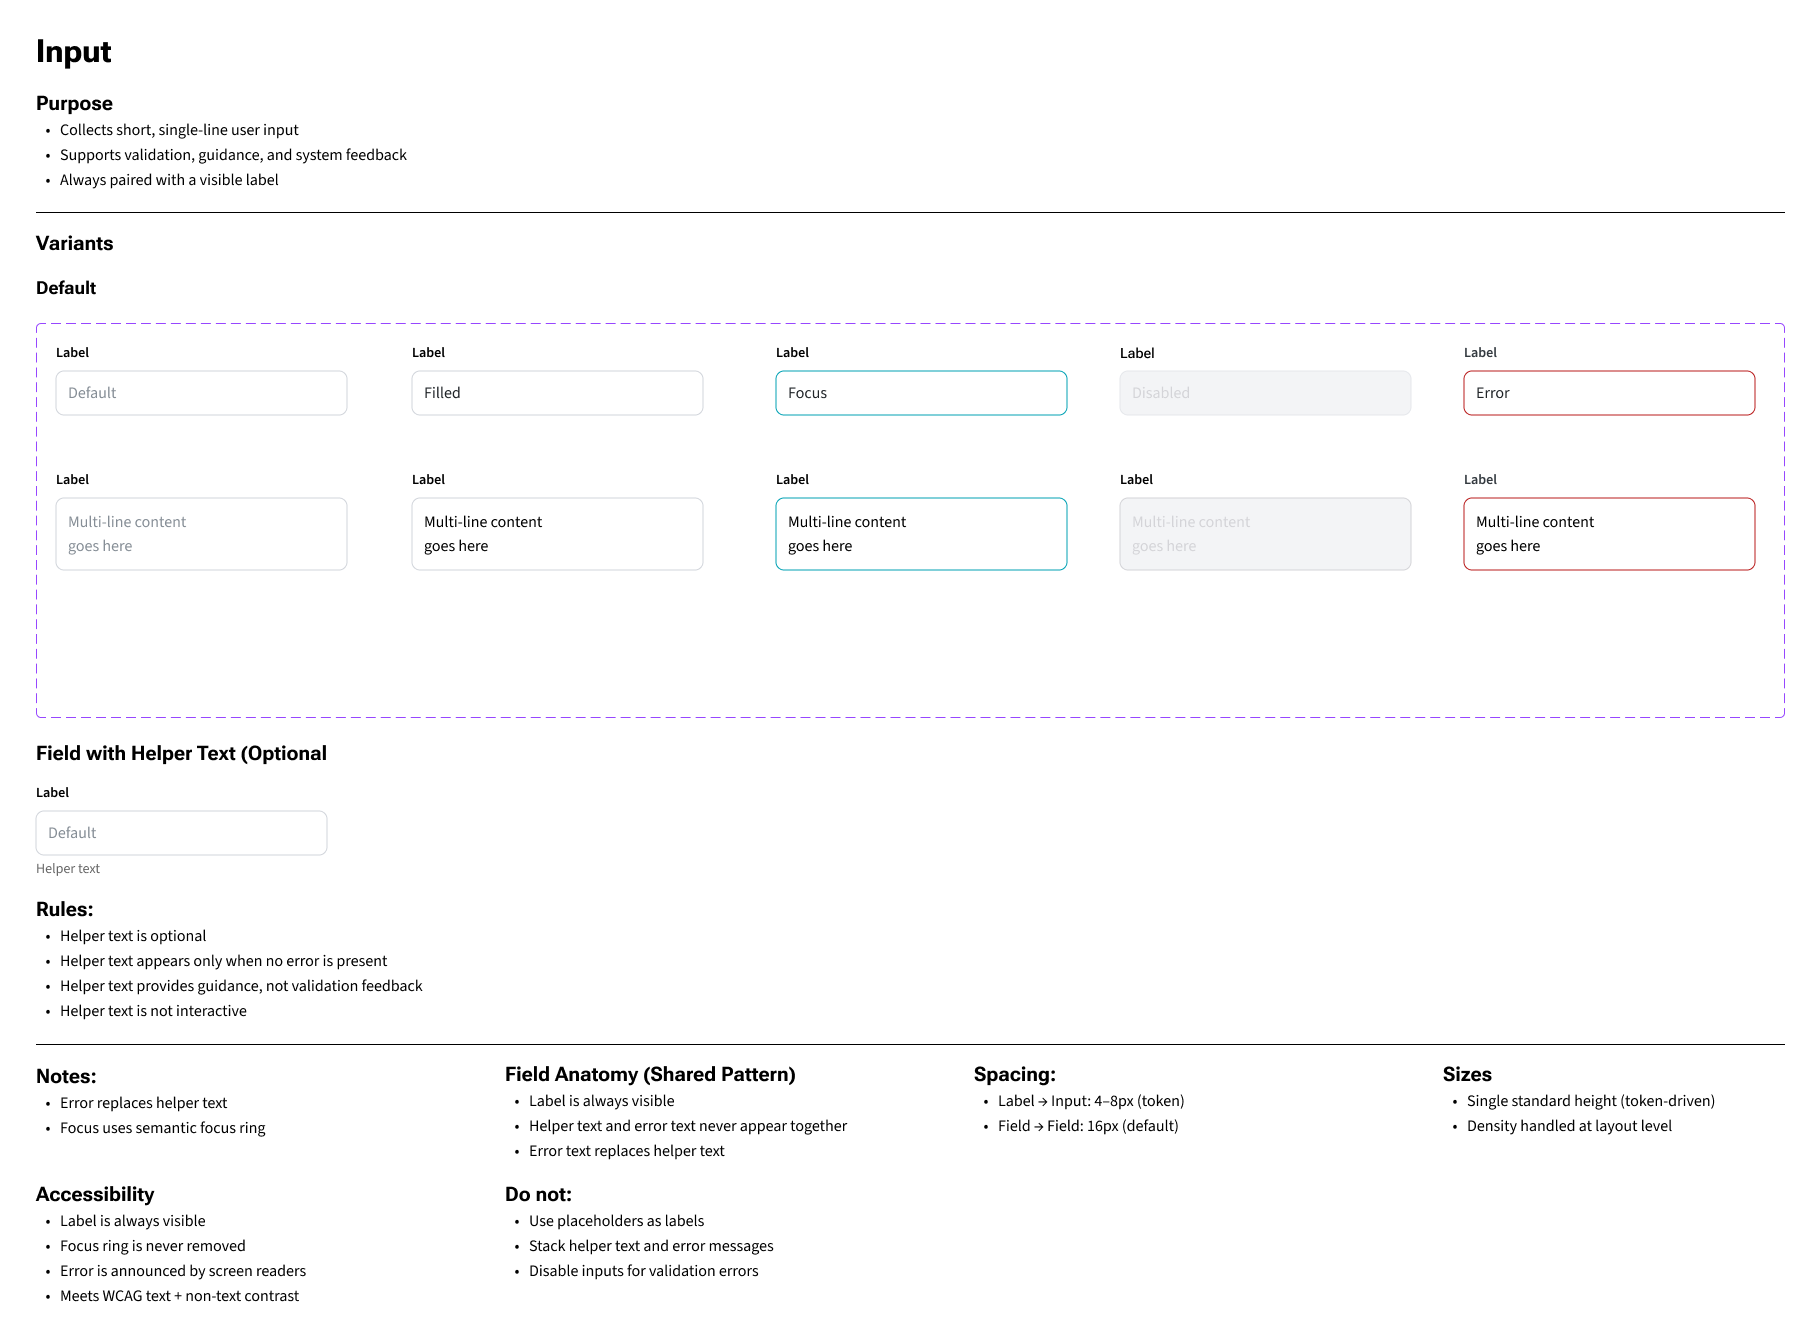This screenshot has width=1820, height=1340.
Task: Click 'Helper text is not interactive' bullet
Action: [153, 1011]
